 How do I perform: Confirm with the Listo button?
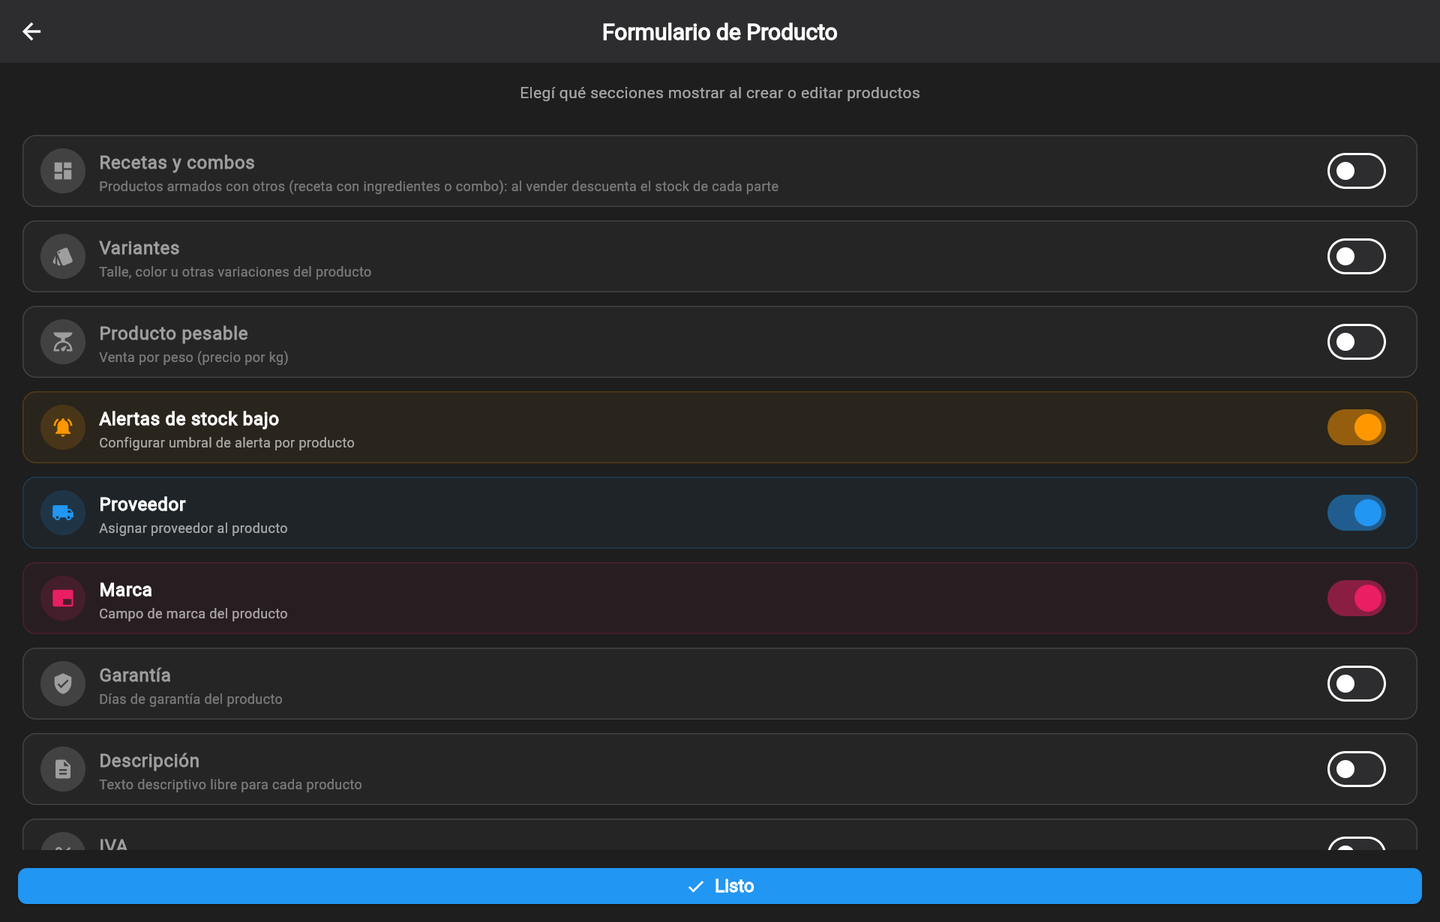720,886
